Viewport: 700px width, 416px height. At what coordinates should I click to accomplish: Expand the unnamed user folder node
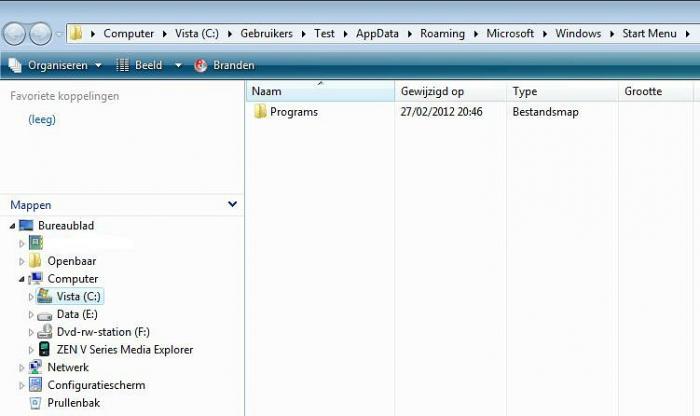coord(21,244)
